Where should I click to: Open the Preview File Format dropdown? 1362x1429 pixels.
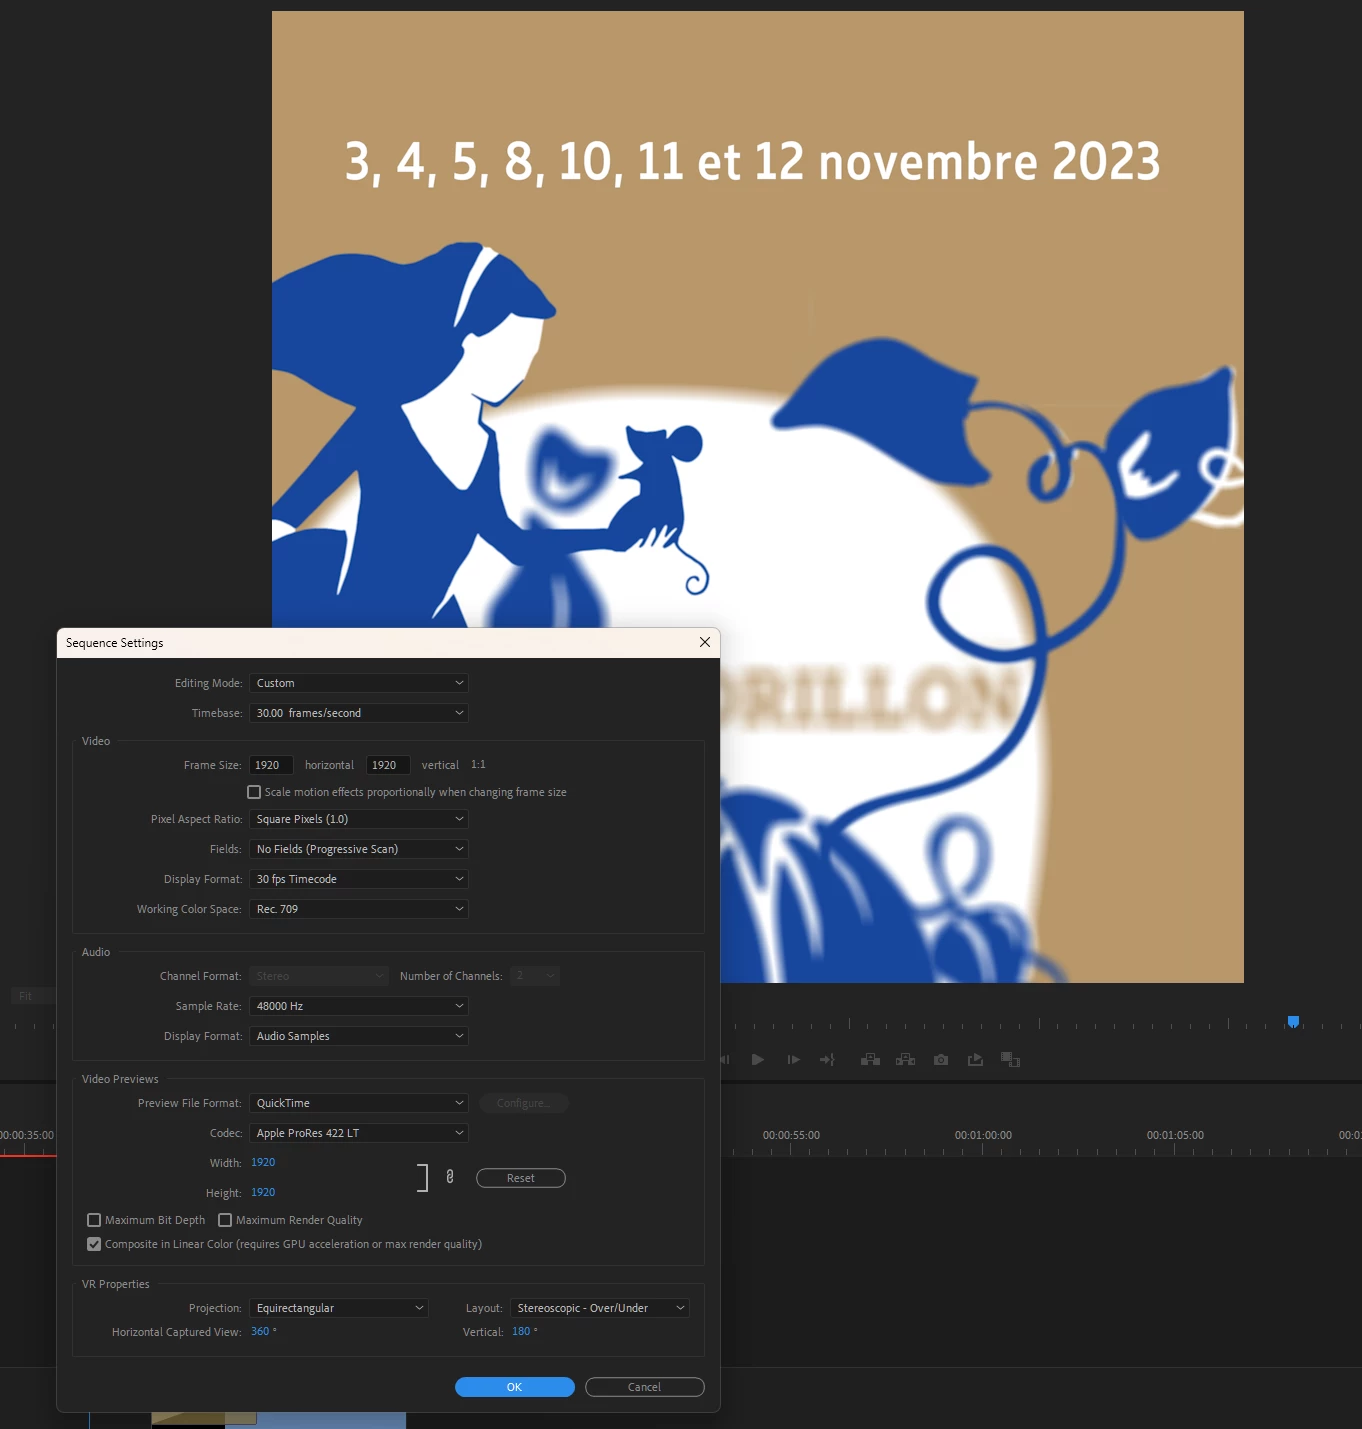pos(359,1103)
